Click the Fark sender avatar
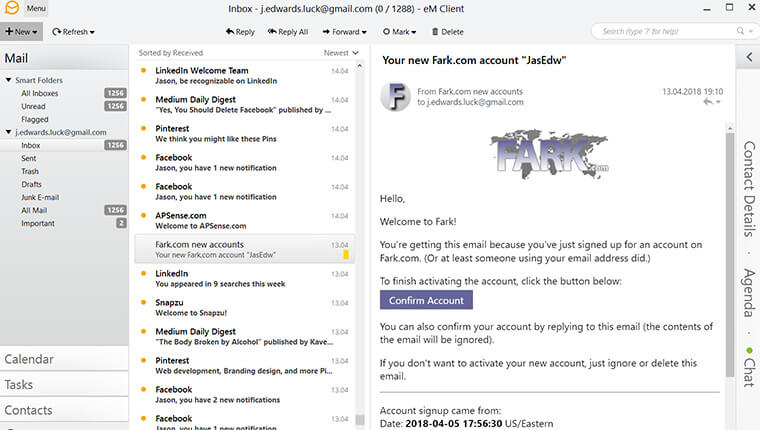This screenshot has height=430, width=760. (396, 96)
